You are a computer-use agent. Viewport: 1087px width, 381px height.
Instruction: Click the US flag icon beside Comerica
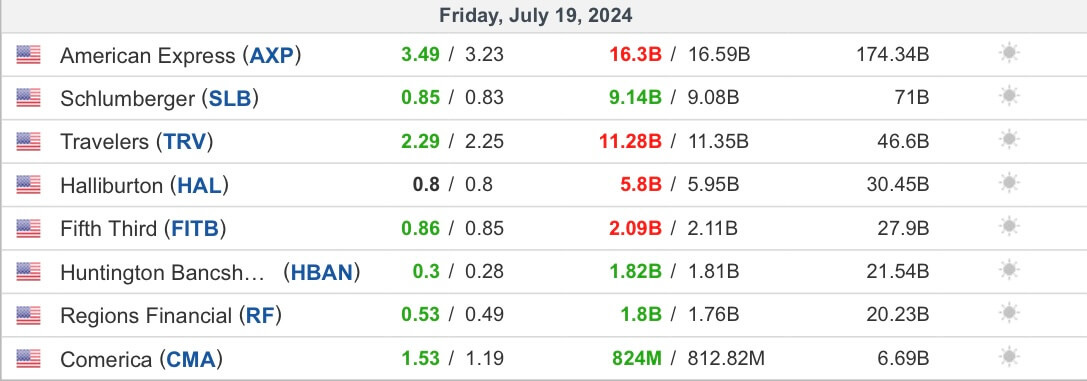pyautogui.click(x=28, y=359)
